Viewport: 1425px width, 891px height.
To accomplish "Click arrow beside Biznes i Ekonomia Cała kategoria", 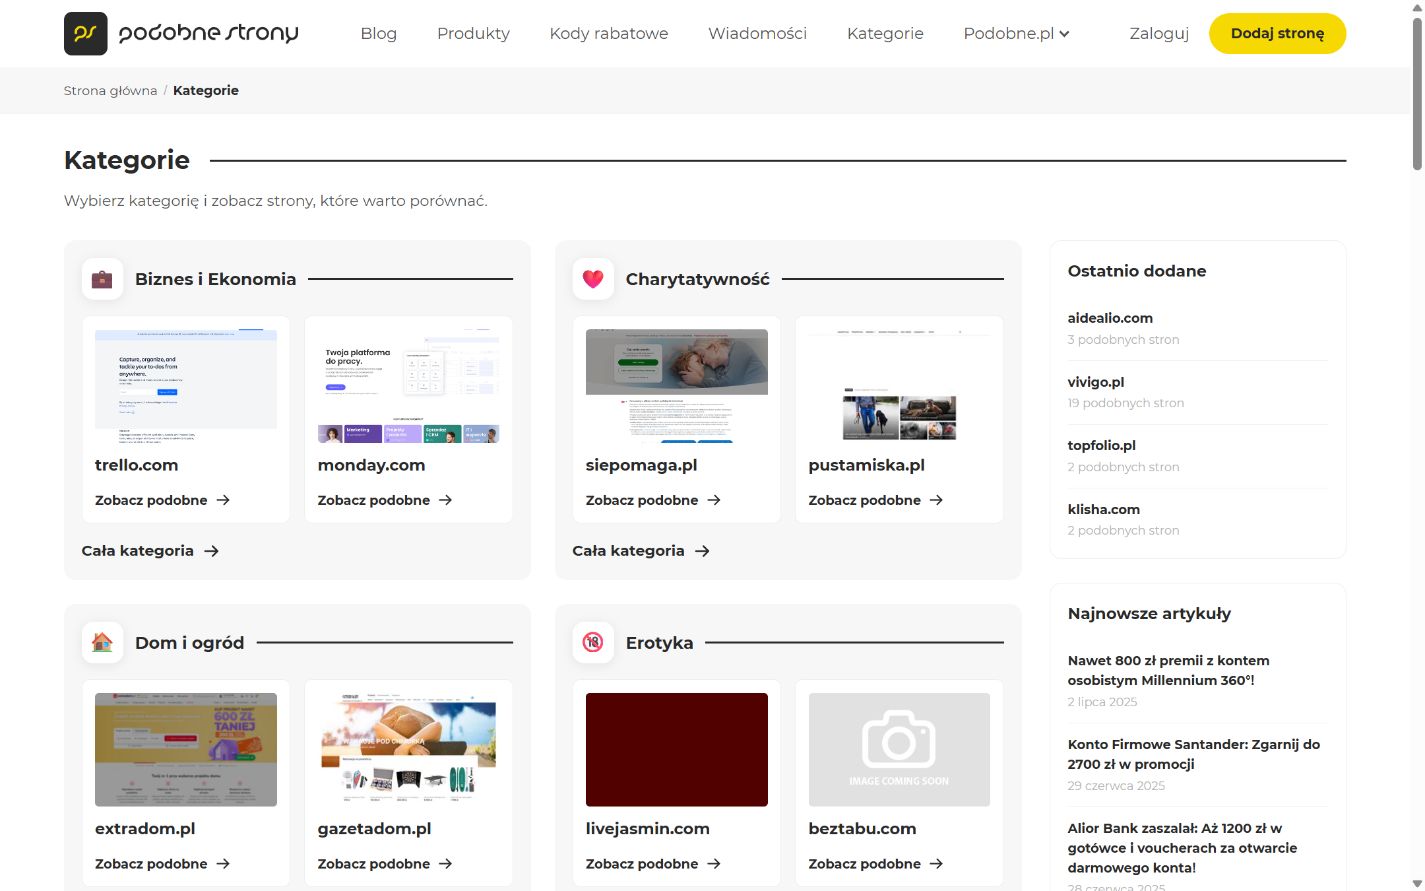I will (x=211, y=551).
